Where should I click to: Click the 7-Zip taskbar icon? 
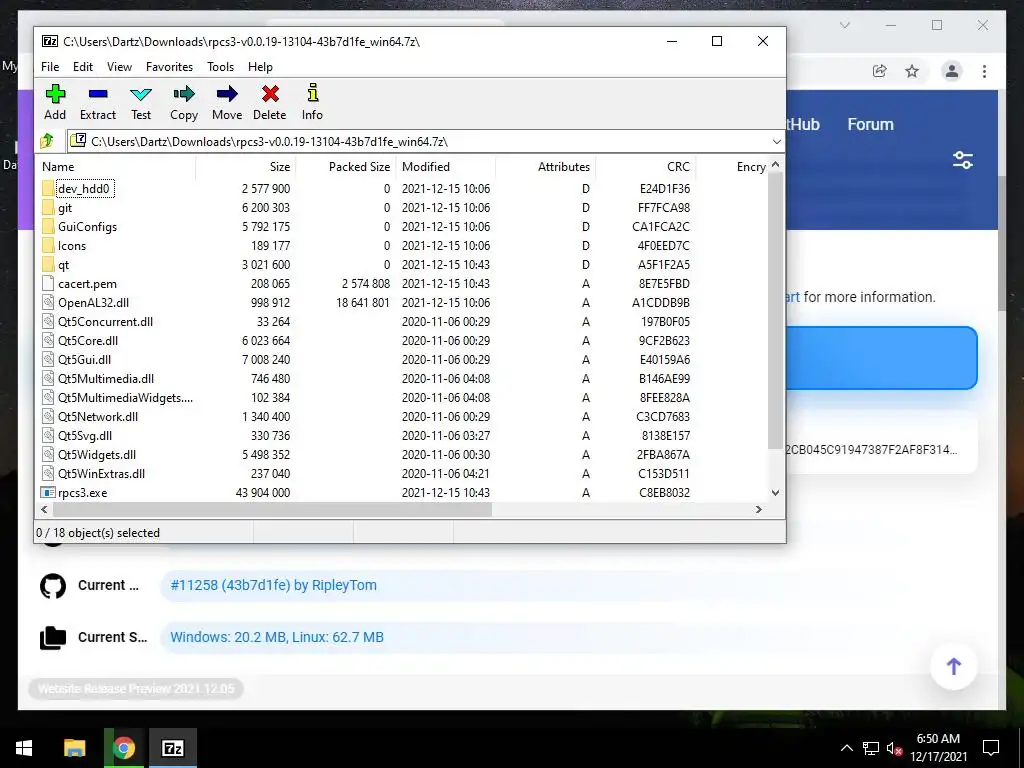172,748
